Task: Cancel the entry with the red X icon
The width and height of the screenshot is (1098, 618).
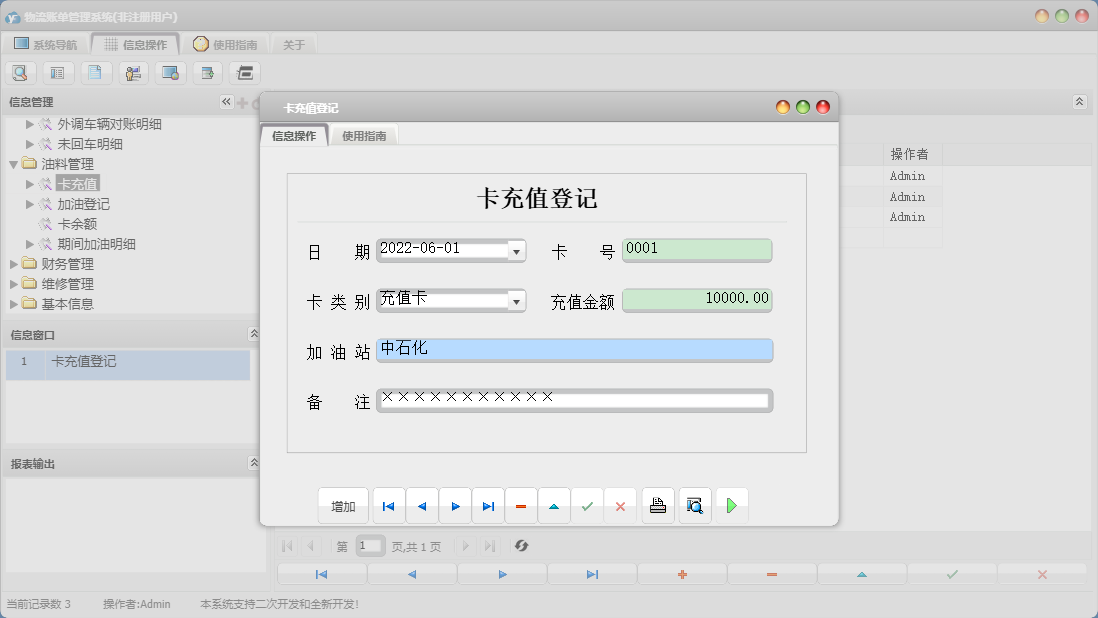Action: [x=620, y=505]
